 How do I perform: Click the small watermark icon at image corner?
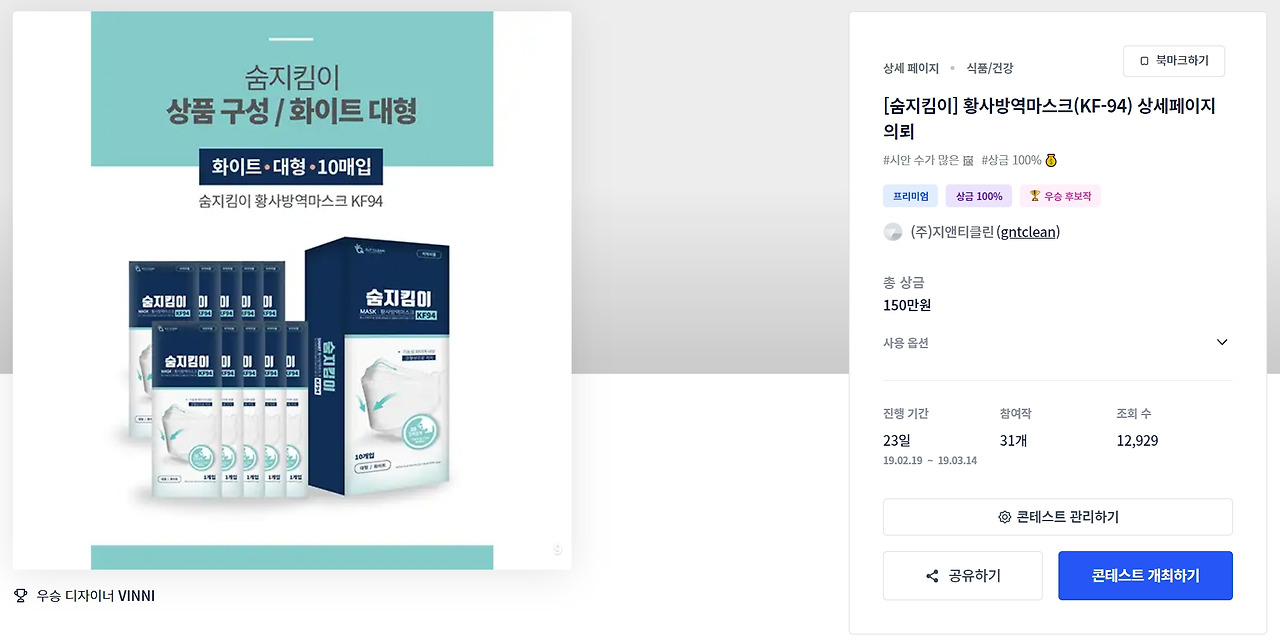click(558, 549)
